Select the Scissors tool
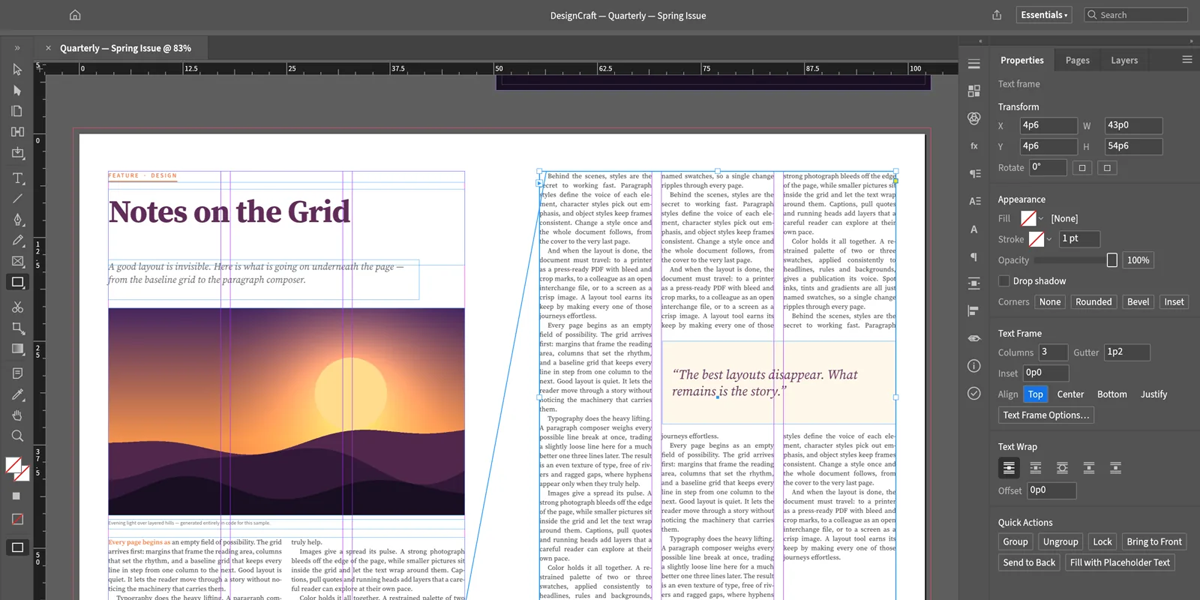This screenshot has width=1200, height=600. click(x=17, y=307)
